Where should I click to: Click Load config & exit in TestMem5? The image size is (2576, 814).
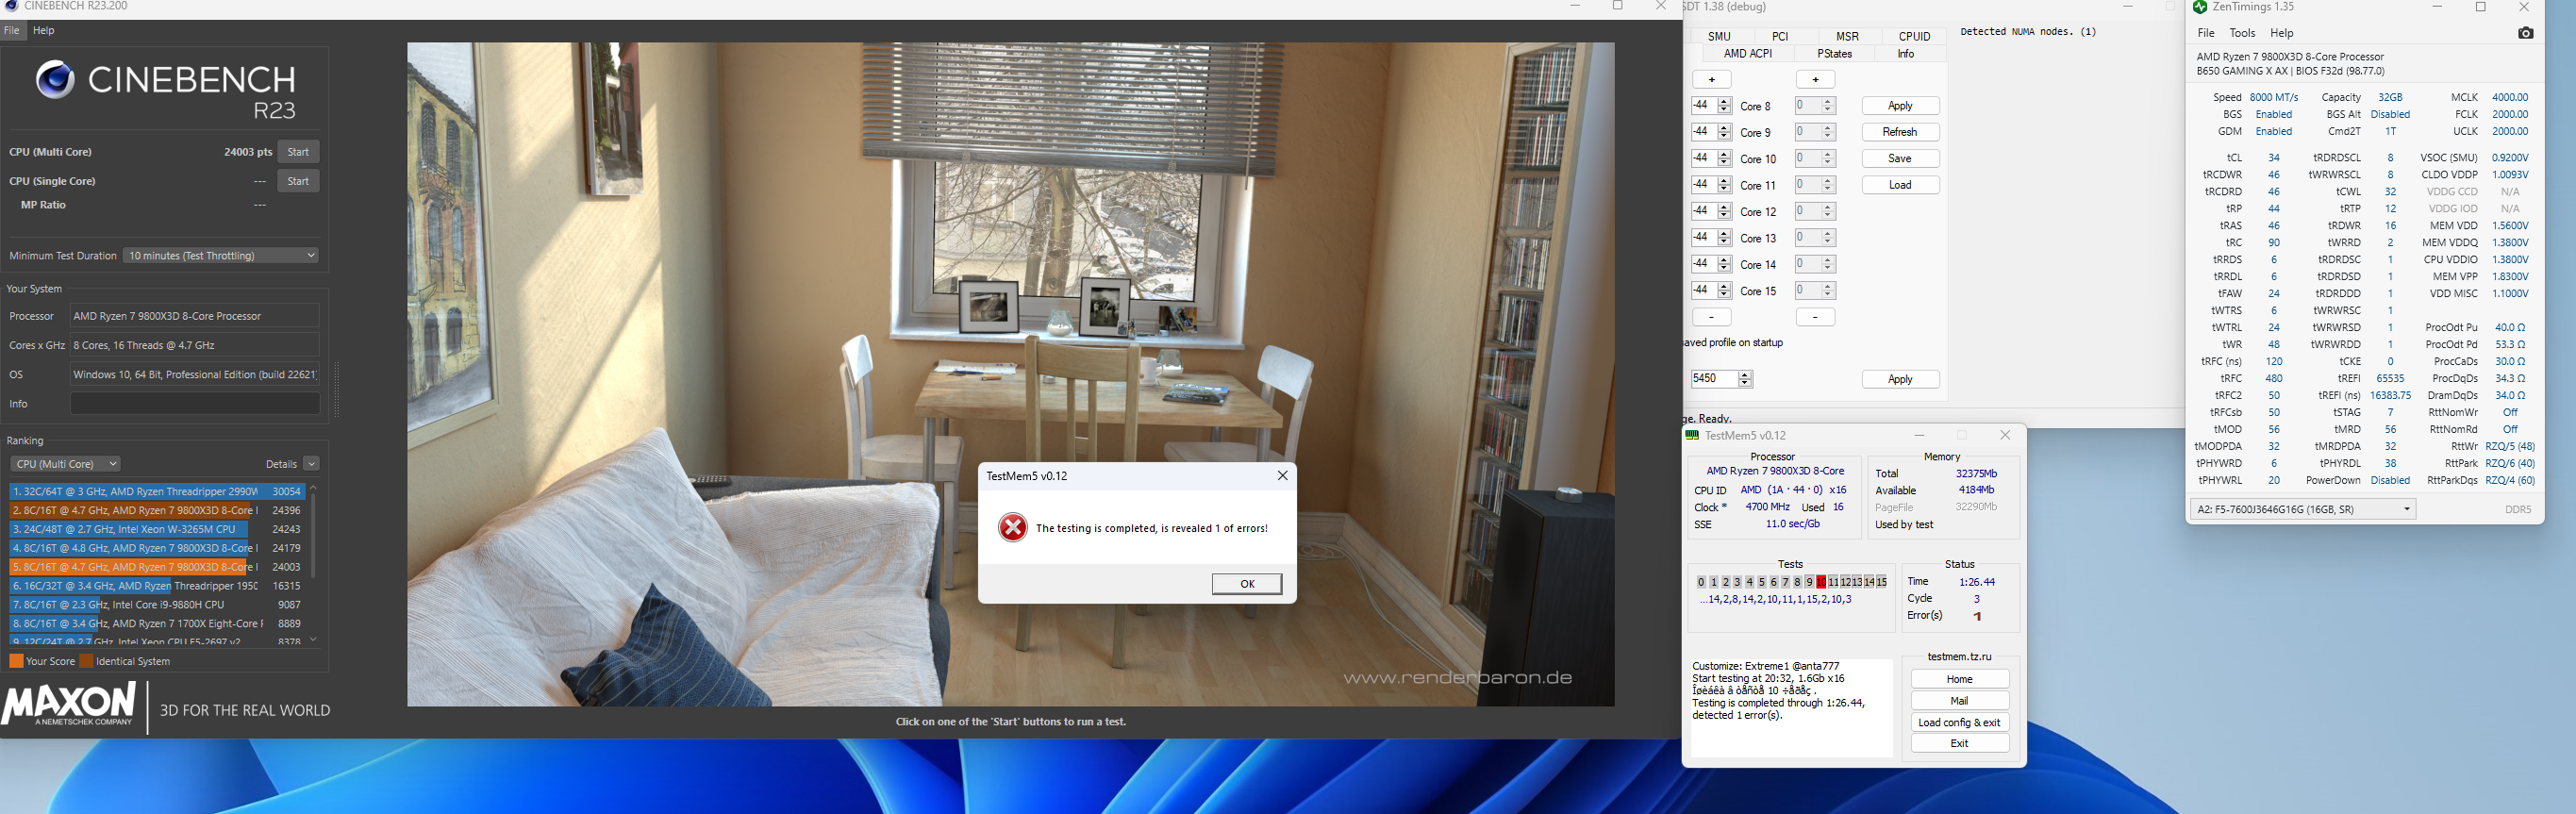(1959, 722)
